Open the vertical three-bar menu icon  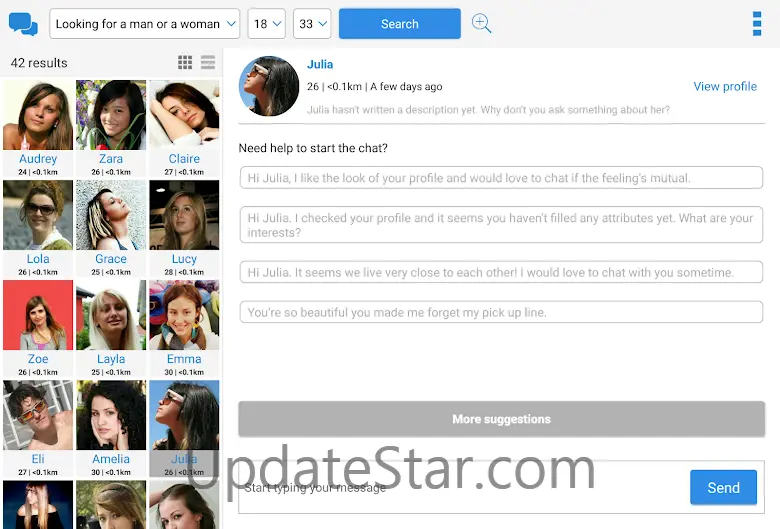pos(757,24)
